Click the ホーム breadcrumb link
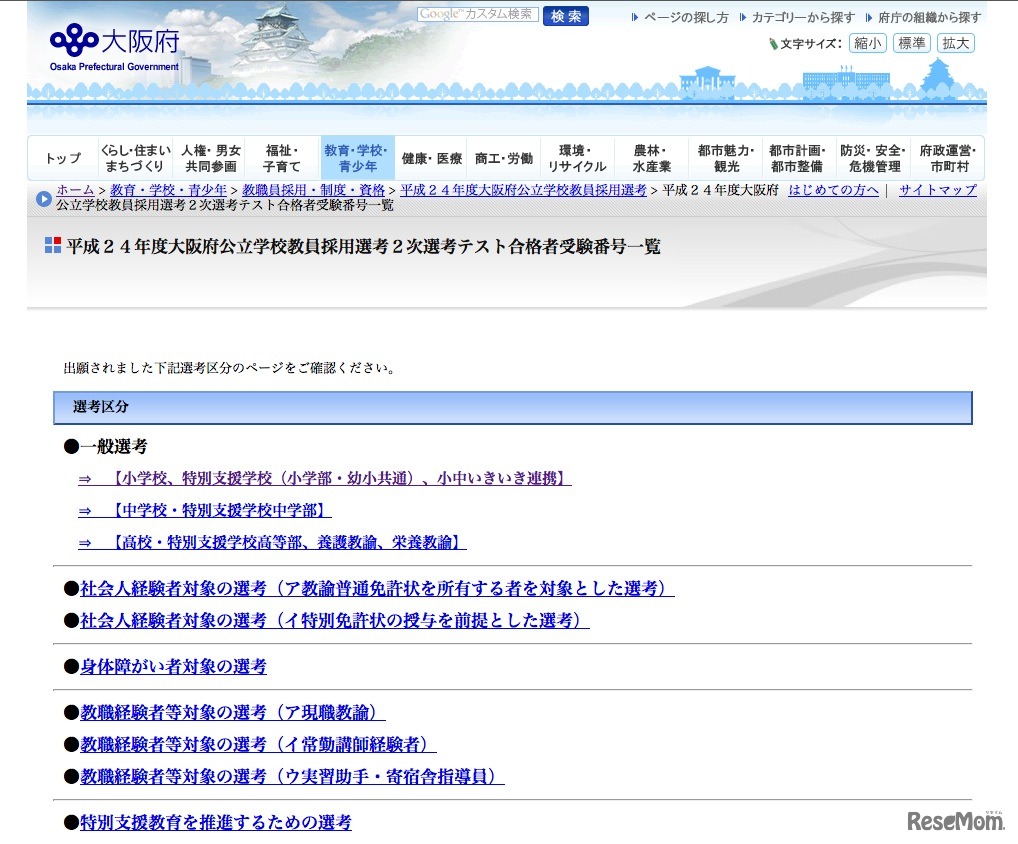The image size is (1018, 844). [75, 190]
